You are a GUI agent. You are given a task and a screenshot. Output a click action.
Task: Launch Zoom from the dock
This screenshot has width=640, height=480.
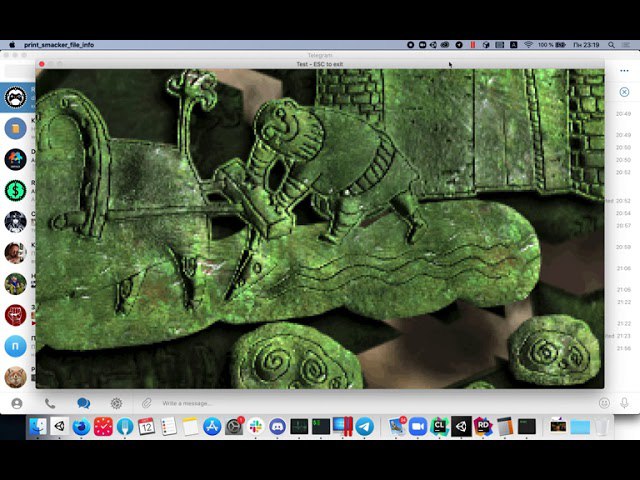click(x=418, y=427)
